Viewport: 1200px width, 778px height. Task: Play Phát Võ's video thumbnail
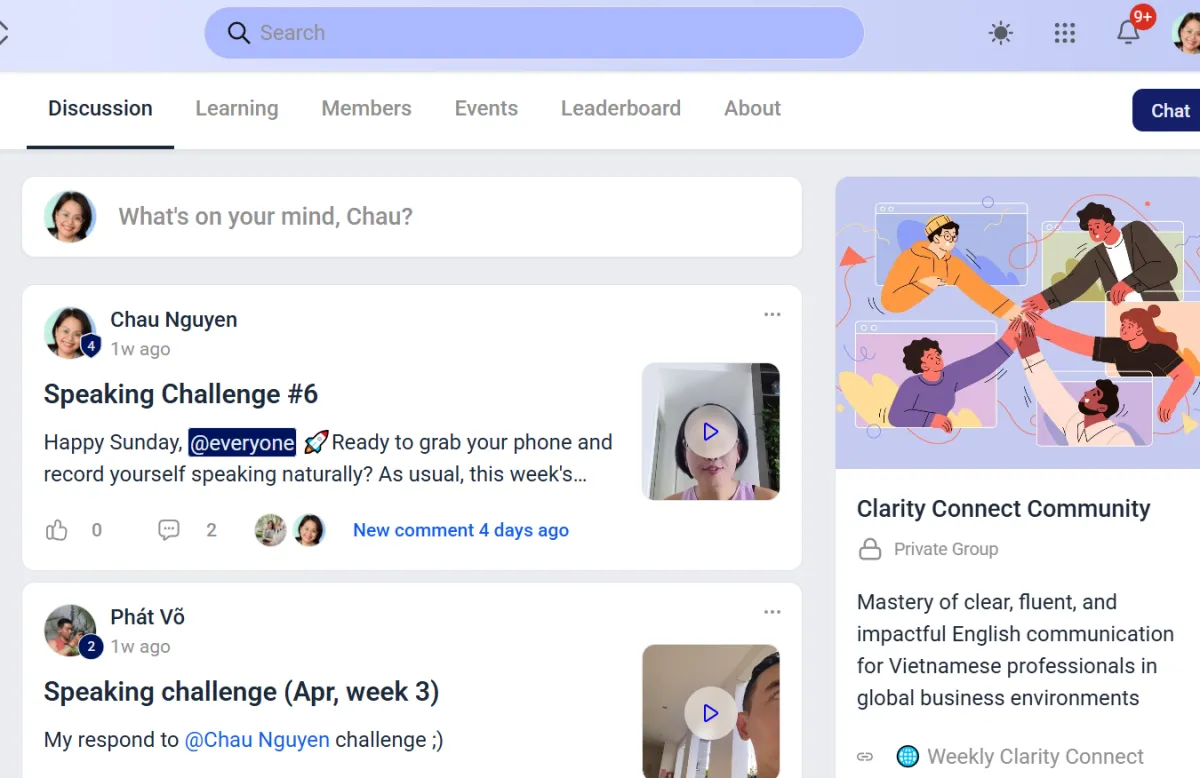(x=711, y=712)
